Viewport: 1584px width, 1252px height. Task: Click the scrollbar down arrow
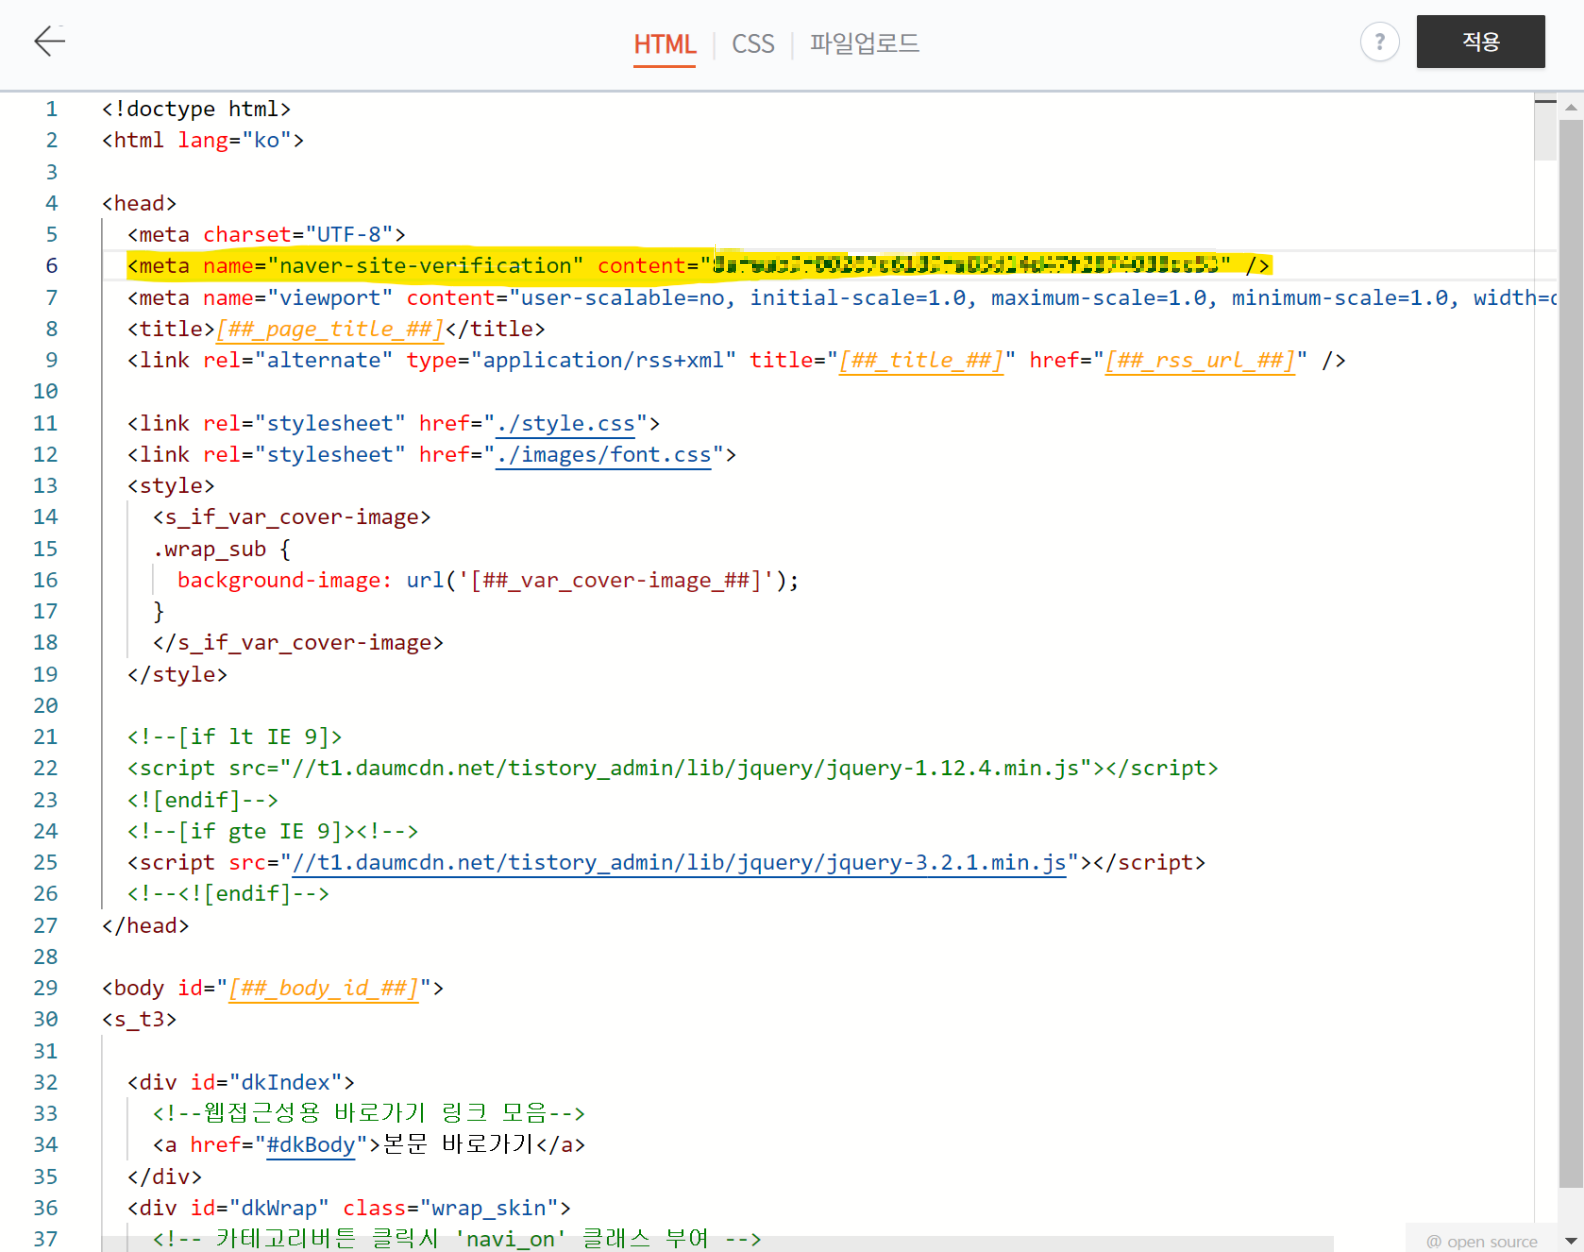[x=1571, y=1241]
